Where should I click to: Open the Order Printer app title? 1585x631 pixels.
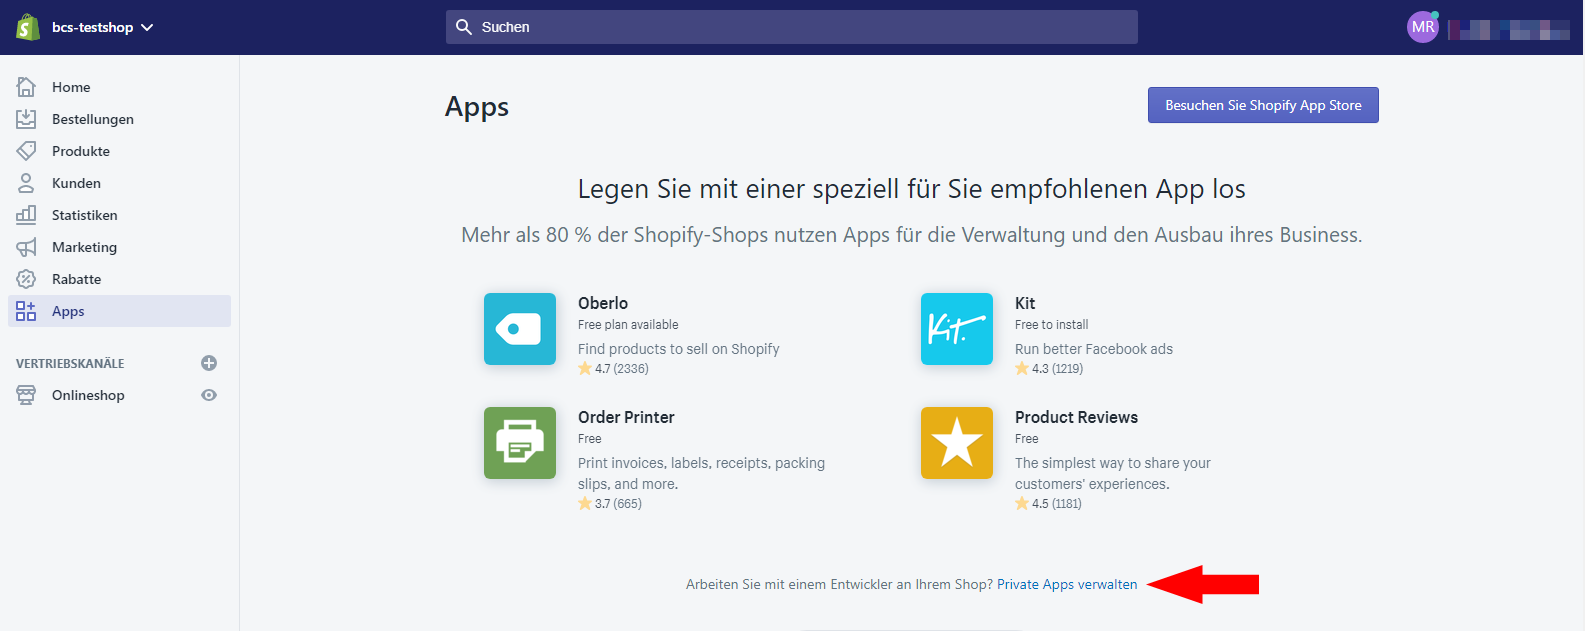(x=626, y=417)
